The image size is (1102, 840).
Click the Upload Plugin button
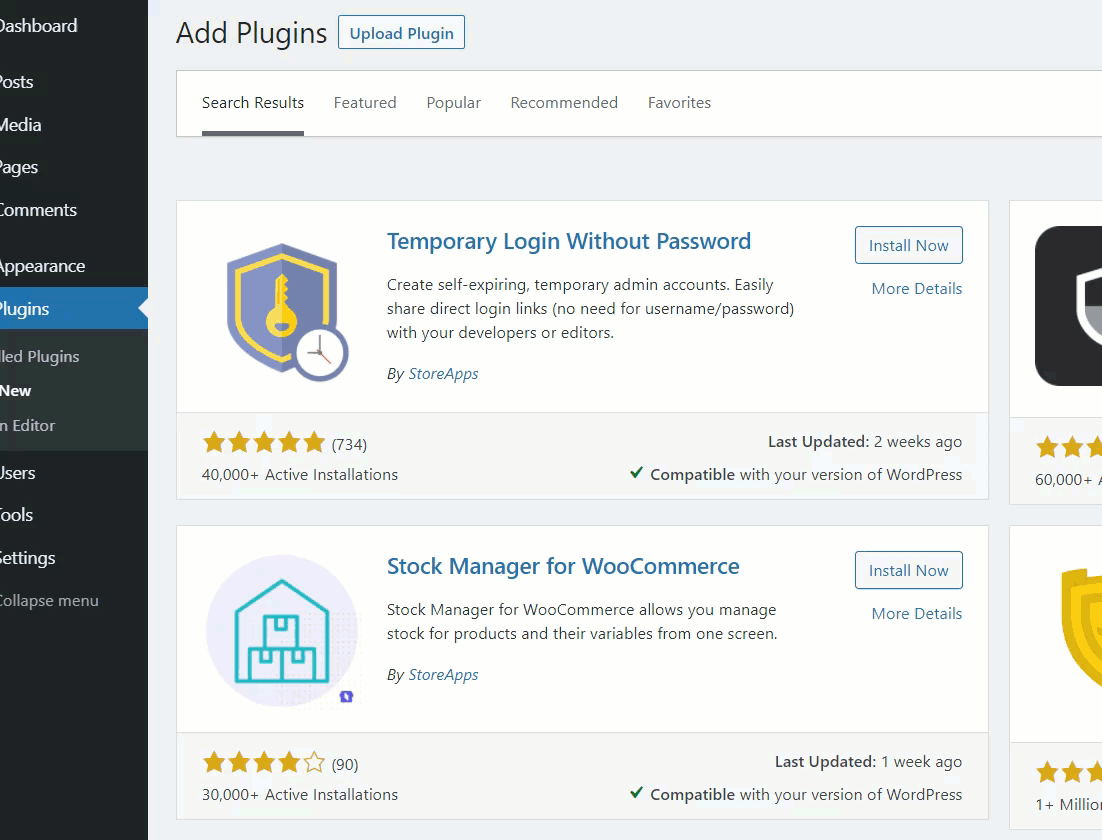[x=401, y=32]
